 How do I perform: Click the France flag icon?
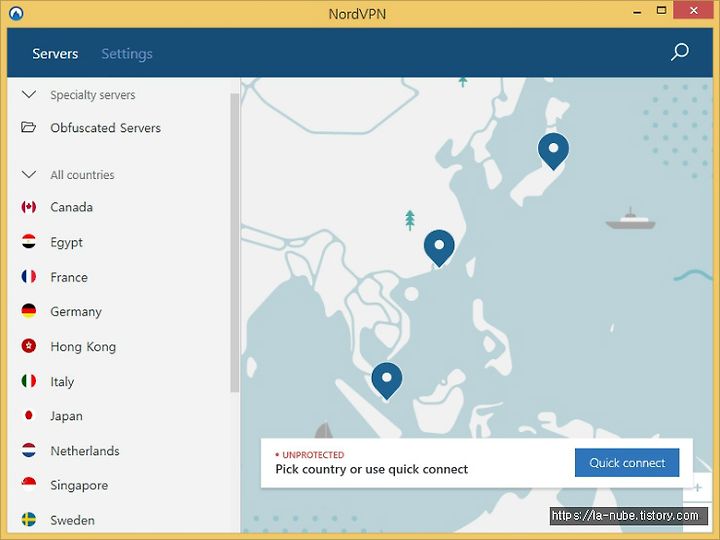point(28,276)
